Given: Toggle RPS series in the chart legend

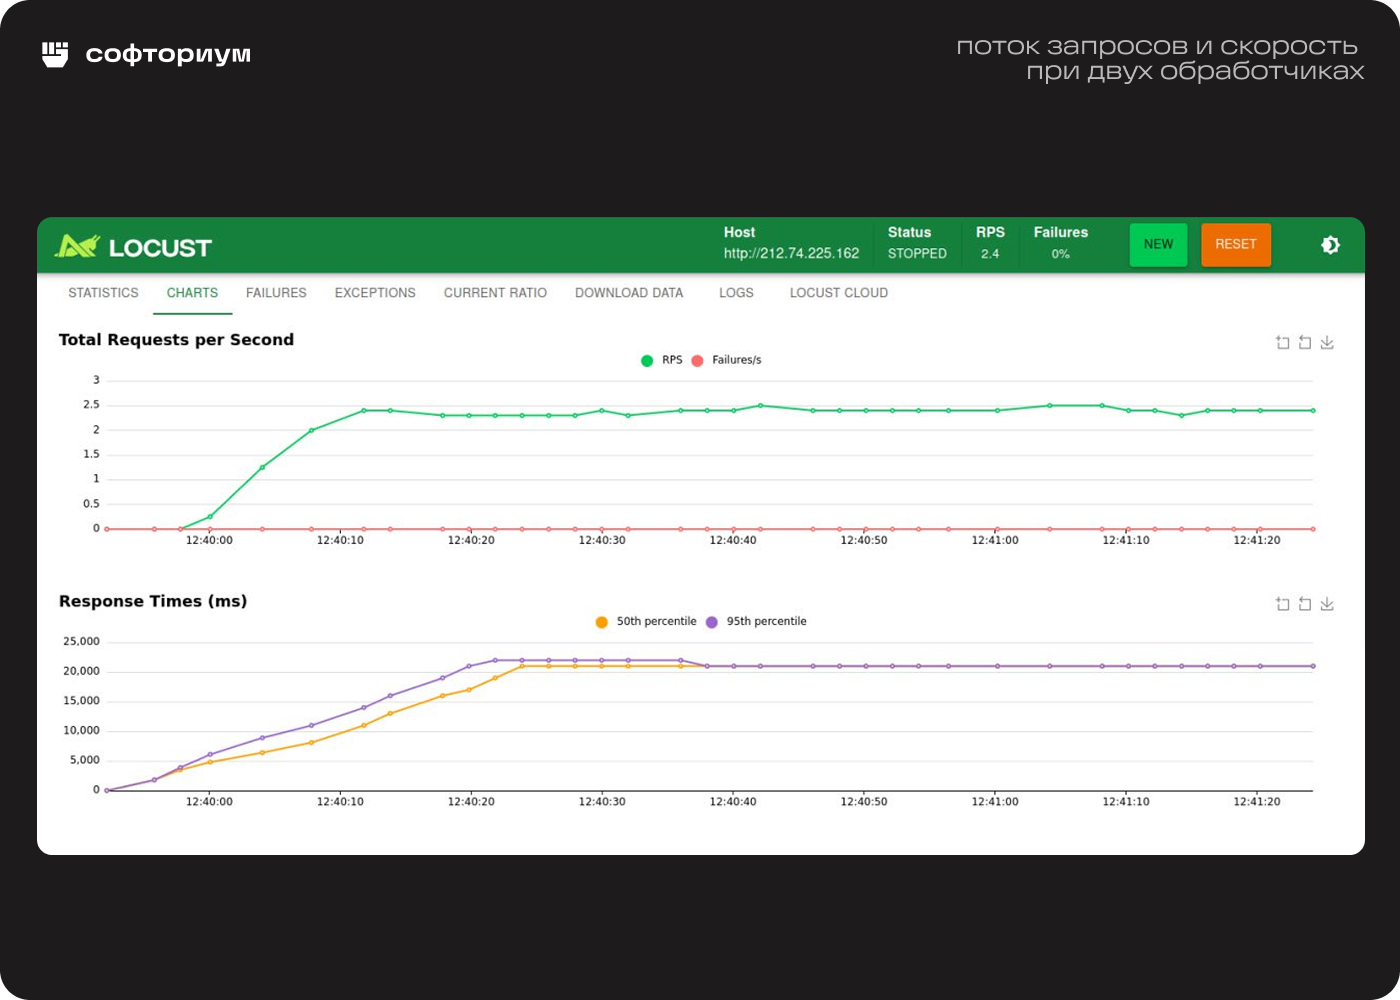Looking at the screenshot, I should click(662, 360).
